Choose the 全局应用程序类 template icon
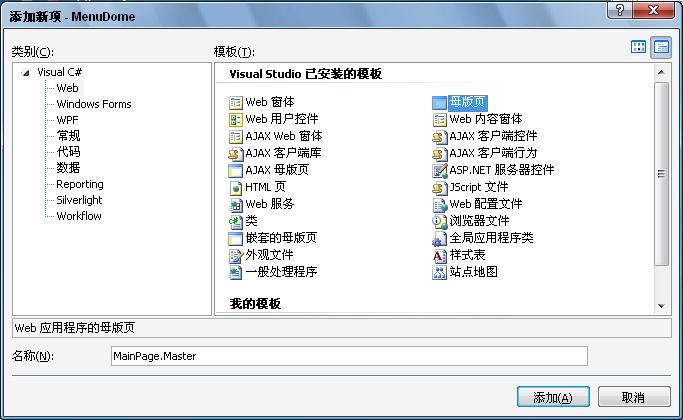 point(439,239)
